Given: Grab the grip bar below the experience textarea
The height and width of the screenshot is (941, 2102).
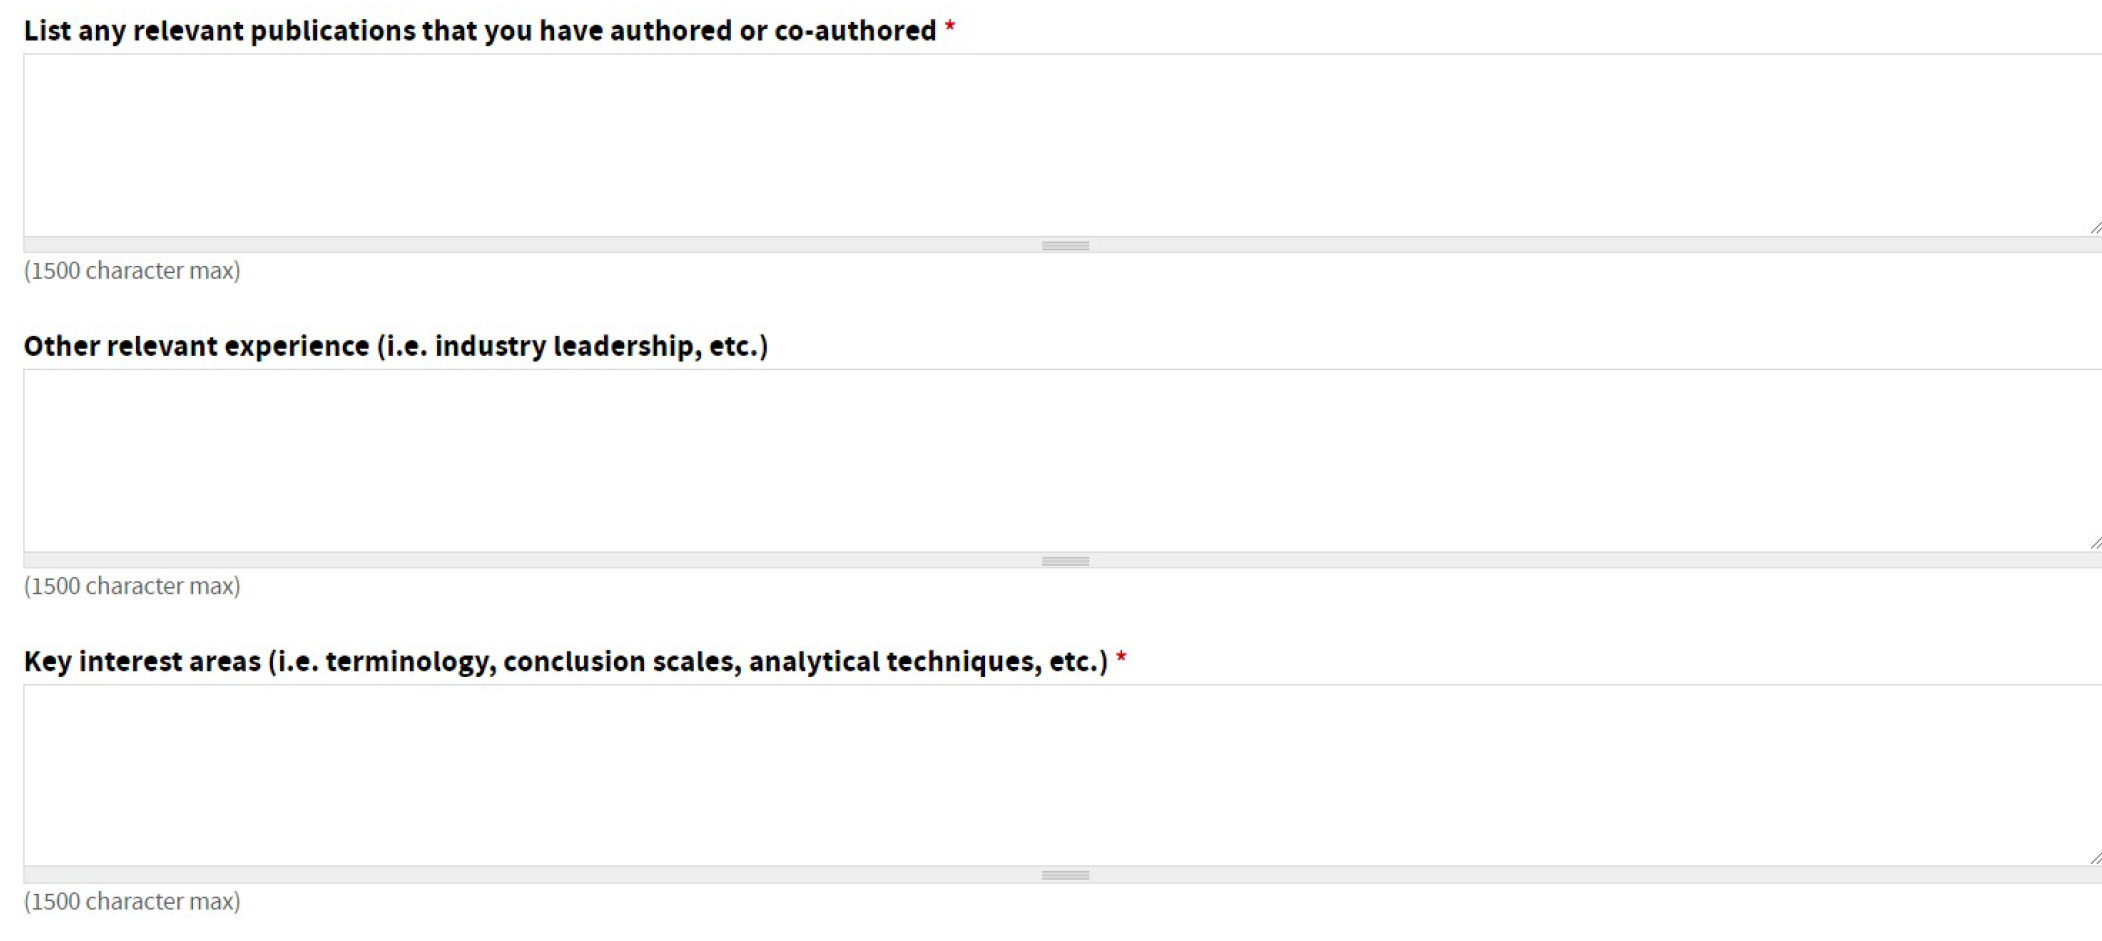Looking at the screenshot, I should point(1064,561).
